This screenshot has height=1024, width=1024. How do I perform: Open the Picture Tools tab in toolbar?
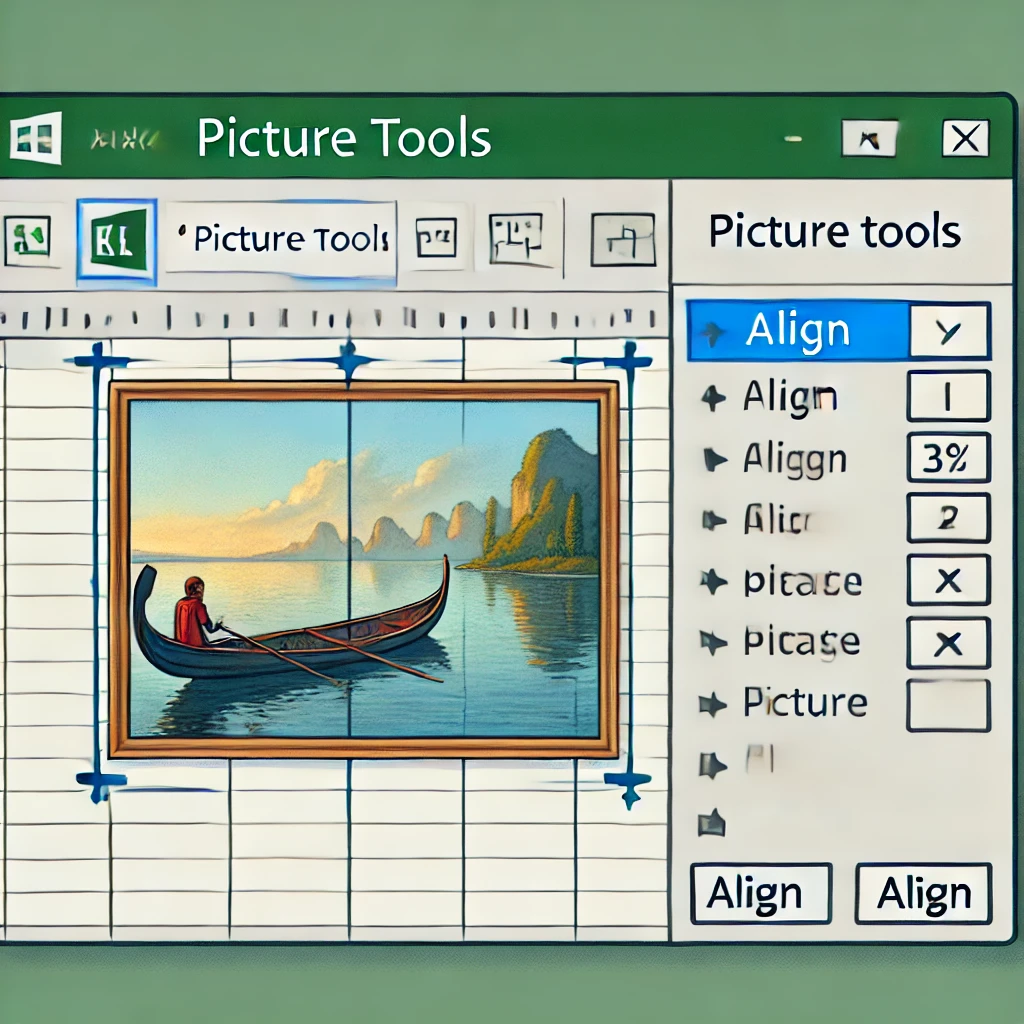tap(281, 239)
